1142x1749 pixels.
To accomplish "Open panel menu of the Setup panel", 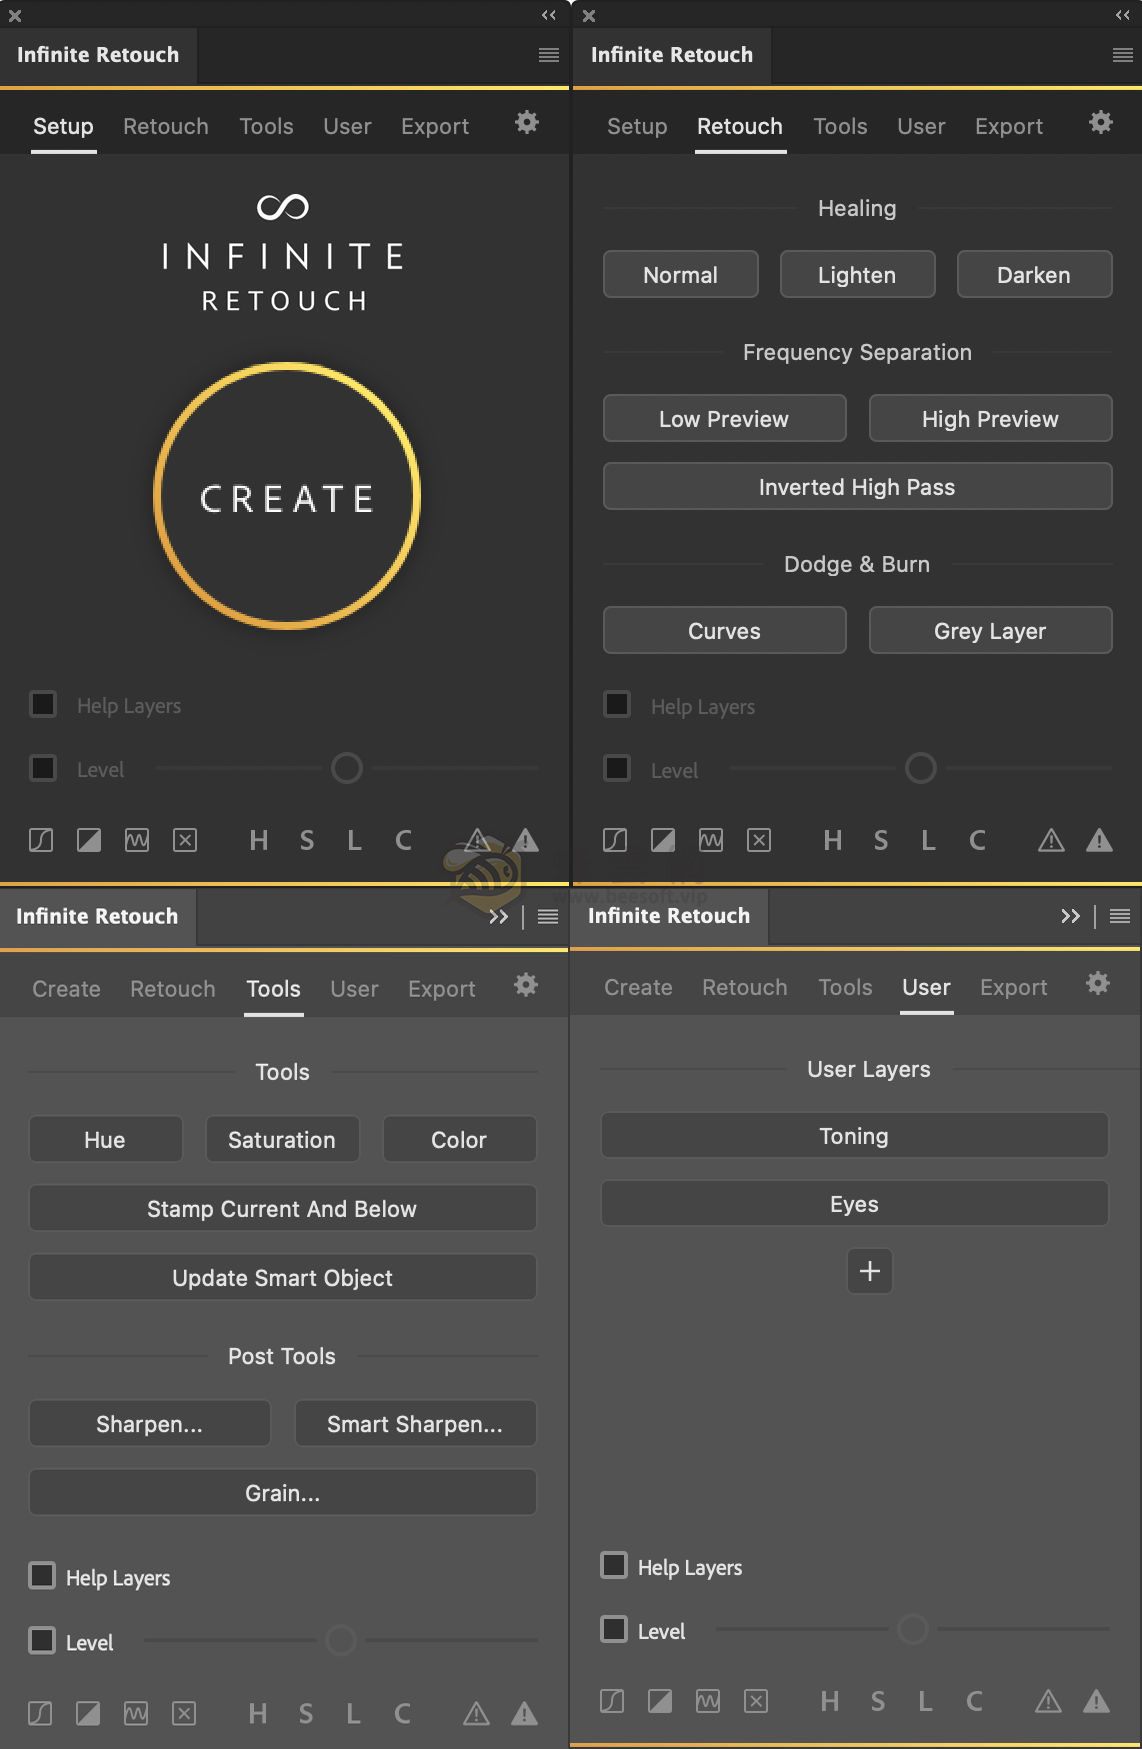I will click(x=549, y=55).
